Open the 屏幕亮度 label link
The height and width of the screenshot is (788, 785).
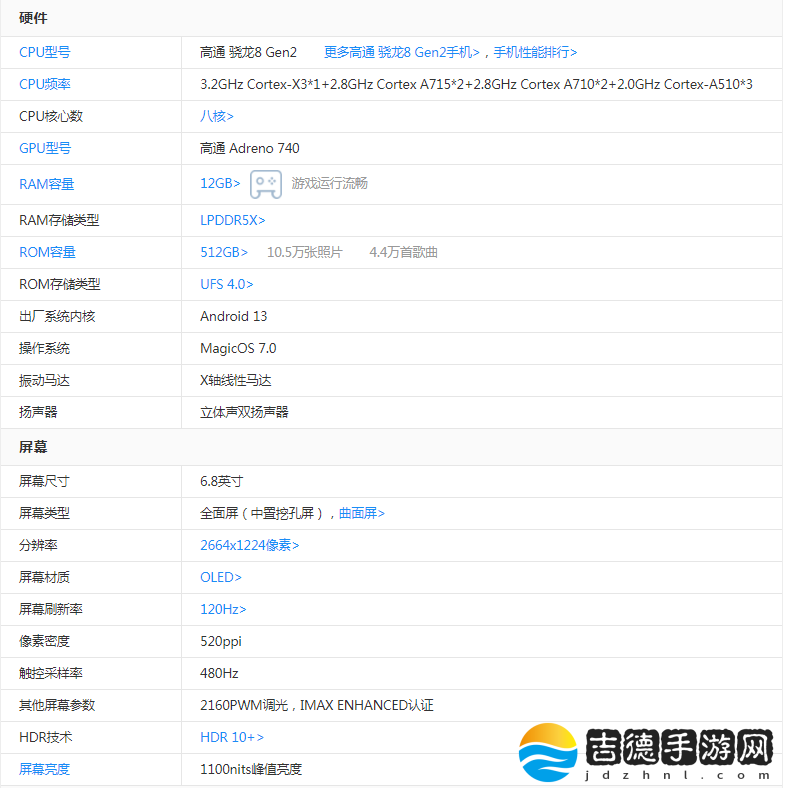pos(44,769)
